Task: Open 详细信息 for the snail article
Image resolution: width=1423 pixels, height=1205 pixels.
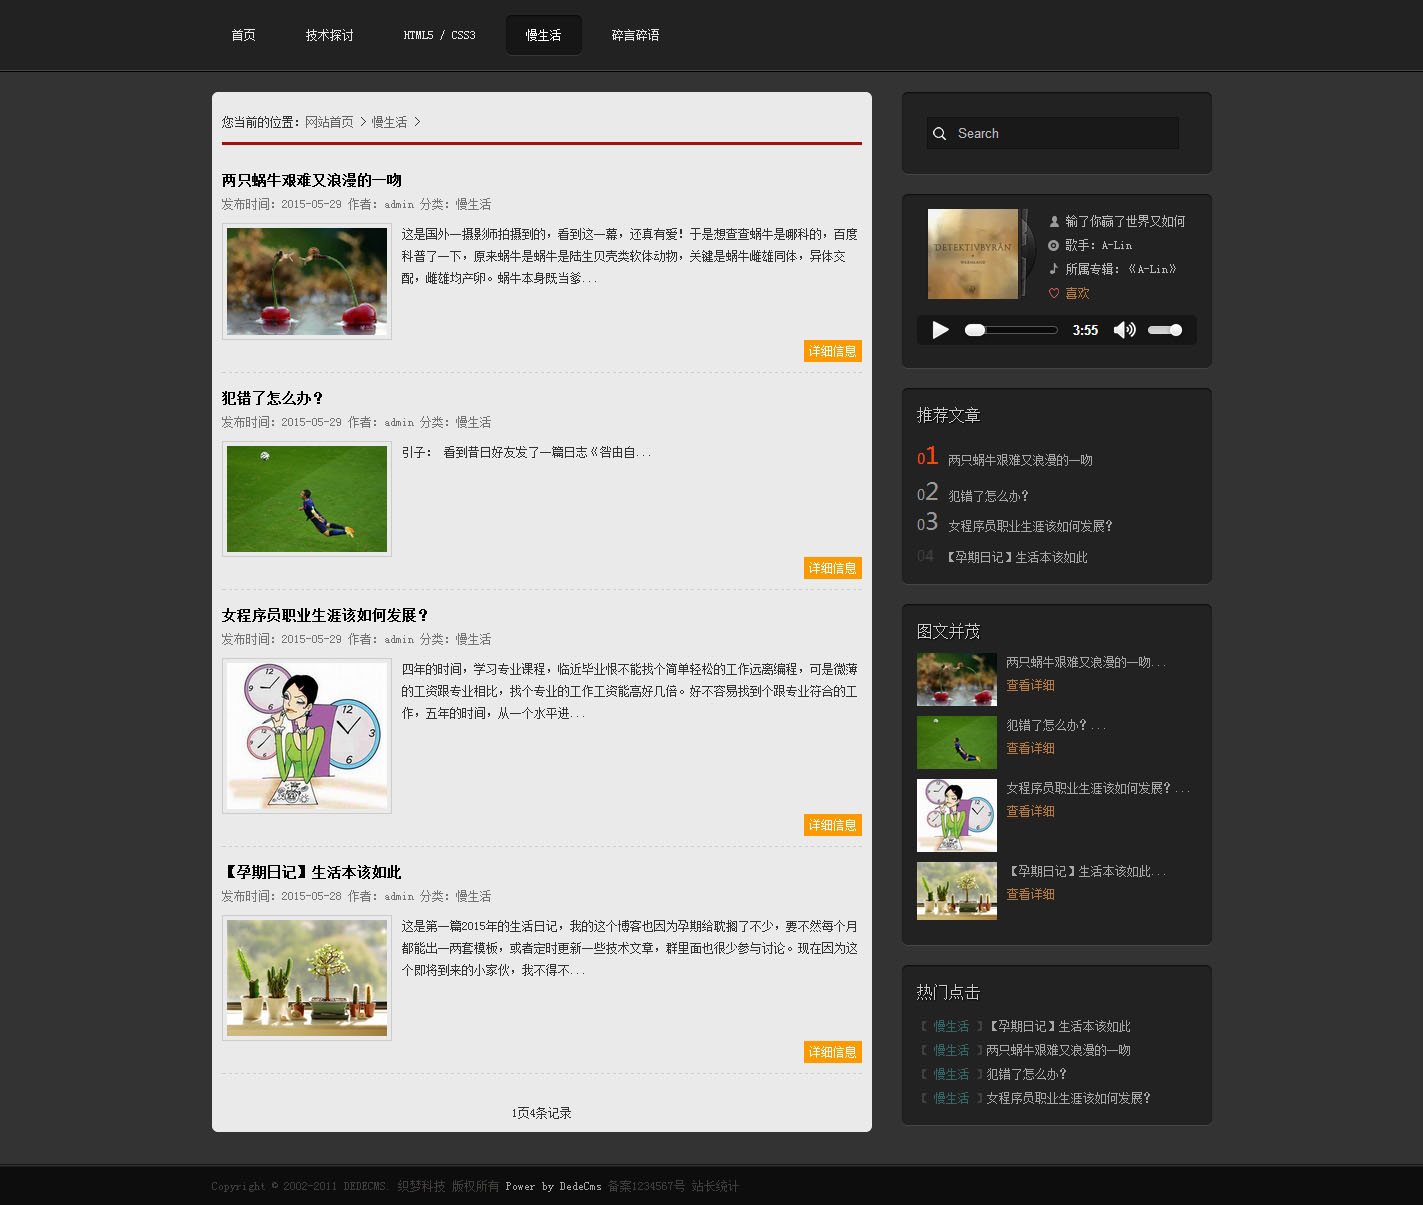Action: [x=832, y=351]
